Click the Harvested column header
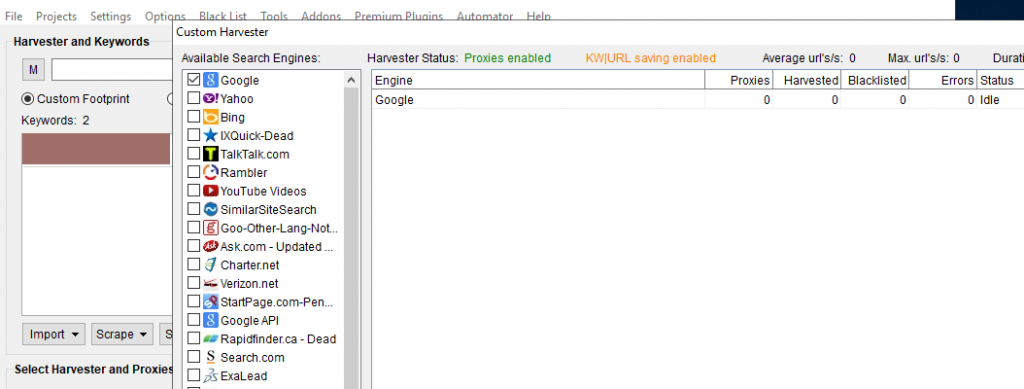 tap(807, 80)
